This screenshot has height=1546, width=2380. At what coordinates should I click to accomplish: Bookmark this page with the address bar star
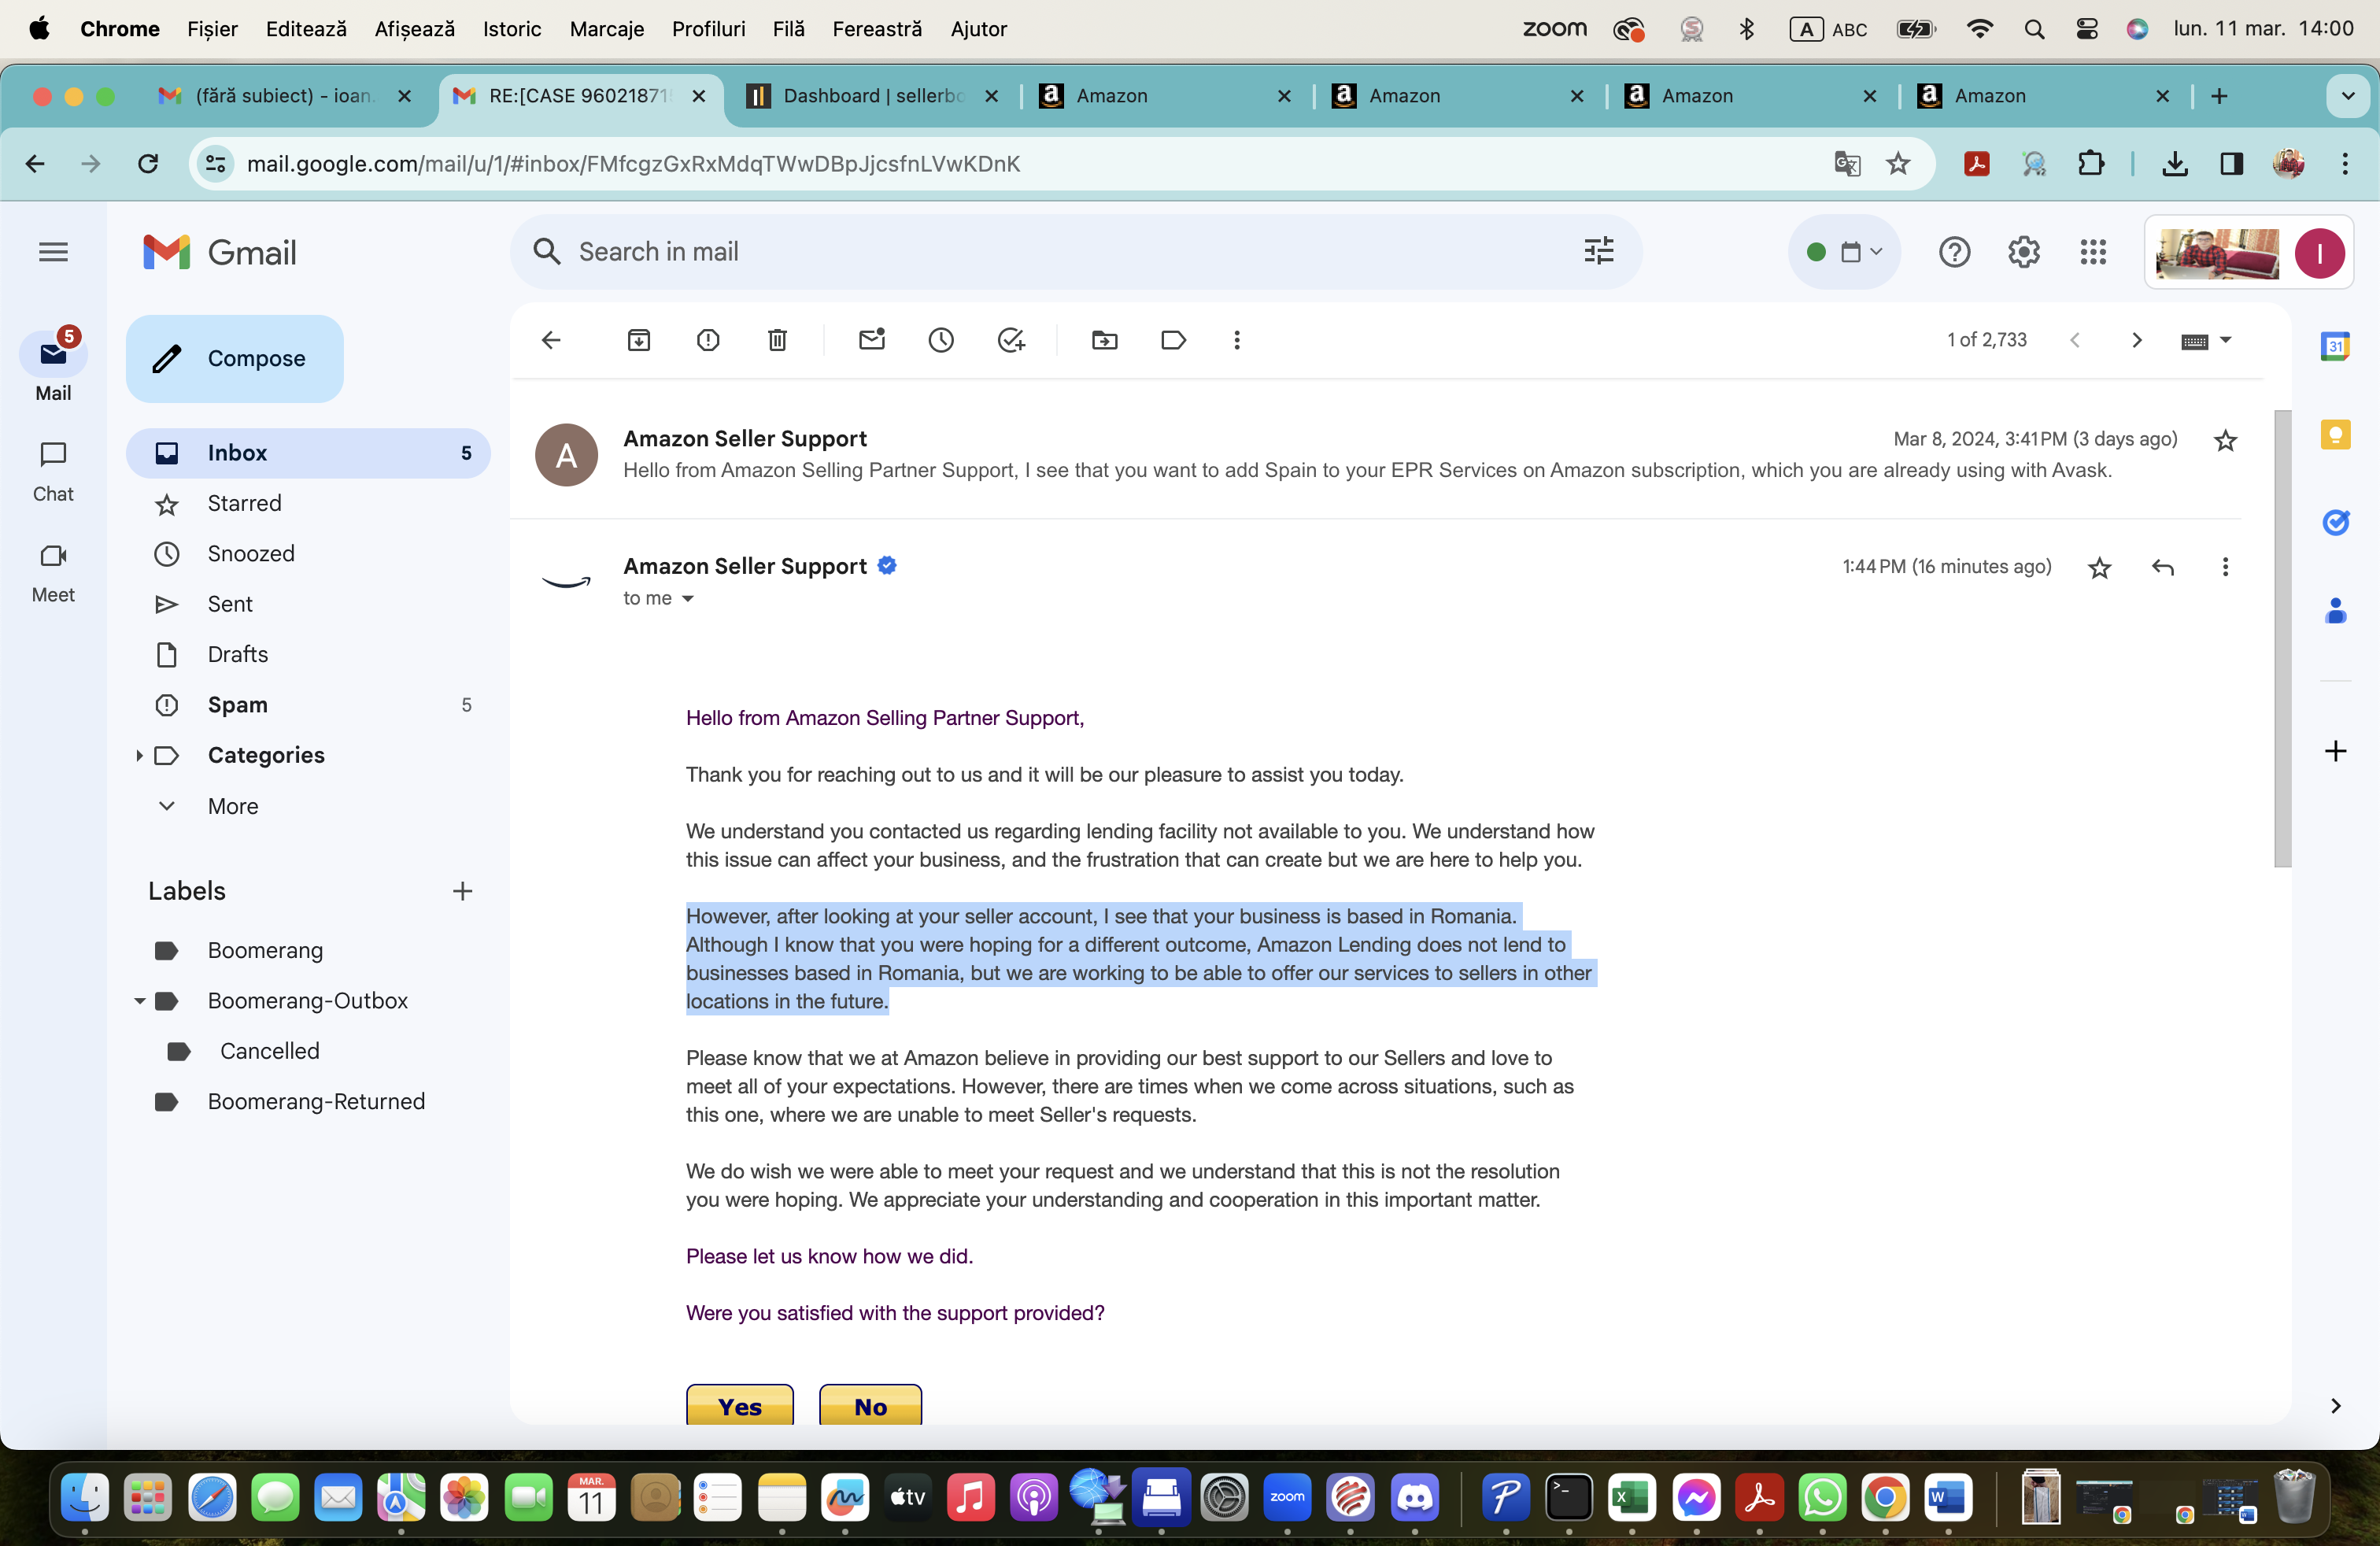tap(1897, 163)
